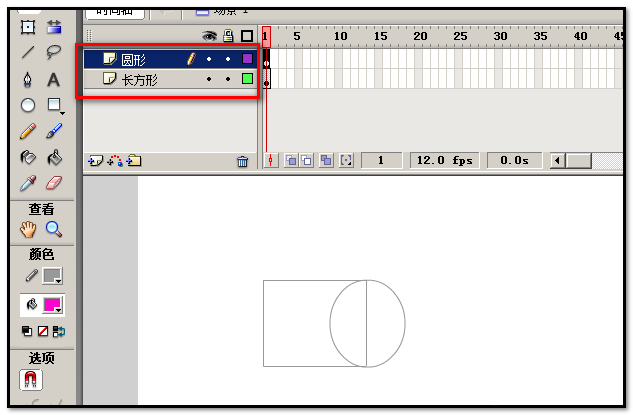Viewport: 633px width, 415px height.
Task: Select the Pen tool
Action: coord(28,80)
